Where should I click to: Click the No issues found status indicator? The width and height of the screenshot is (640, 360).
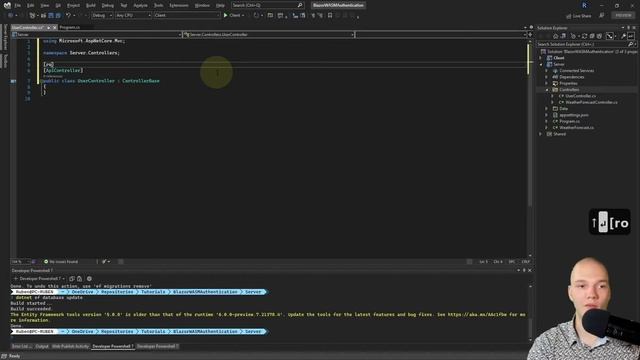point(61,262)
